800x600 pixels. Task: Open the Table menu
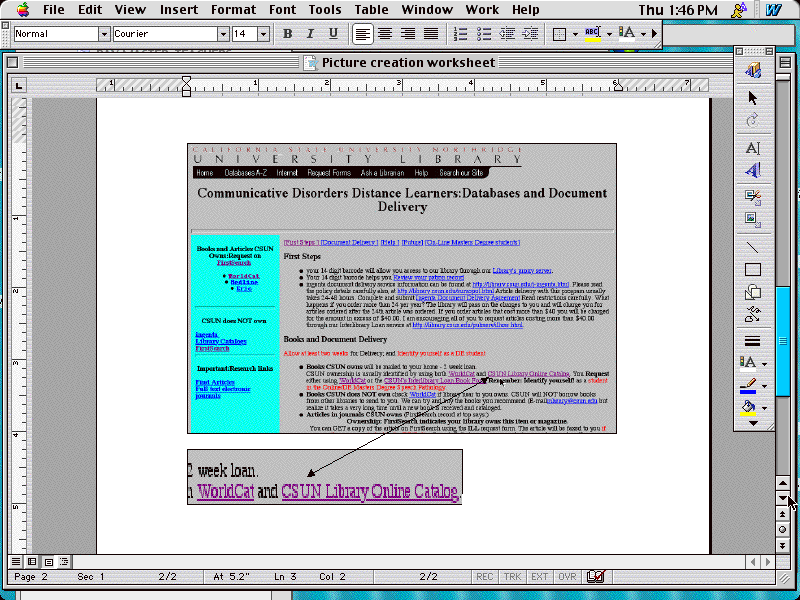371,10
